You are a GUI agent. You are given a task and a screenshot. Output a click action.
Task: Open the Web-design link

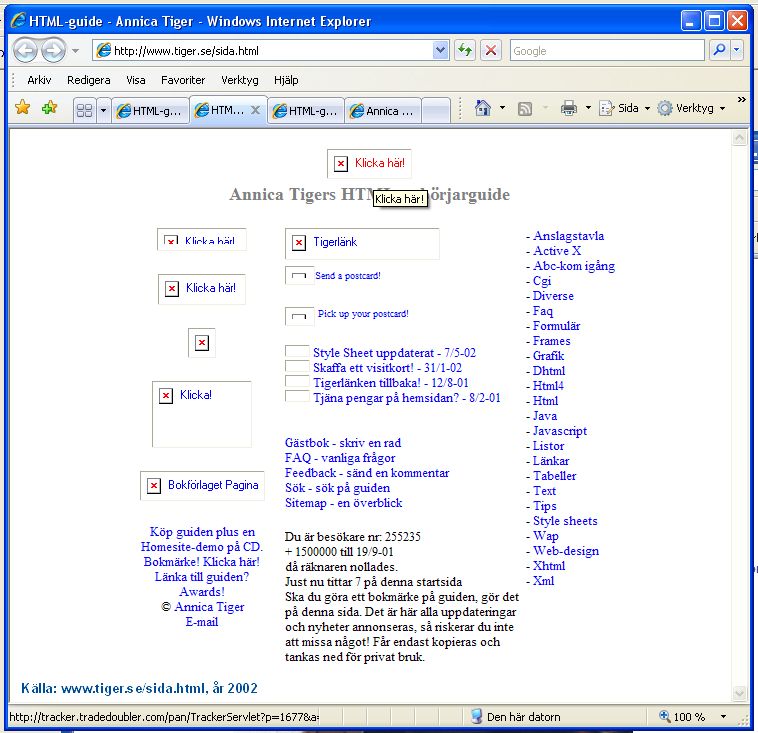click(x=566, y=551)
